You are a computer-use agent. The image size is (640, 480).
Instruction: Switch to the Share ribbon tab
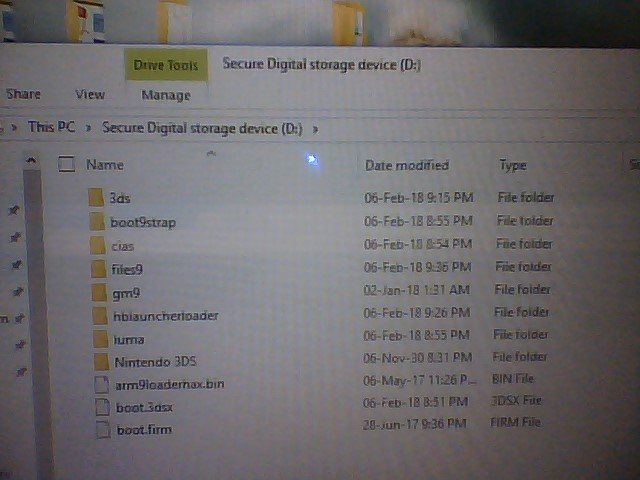coord(23,94)
